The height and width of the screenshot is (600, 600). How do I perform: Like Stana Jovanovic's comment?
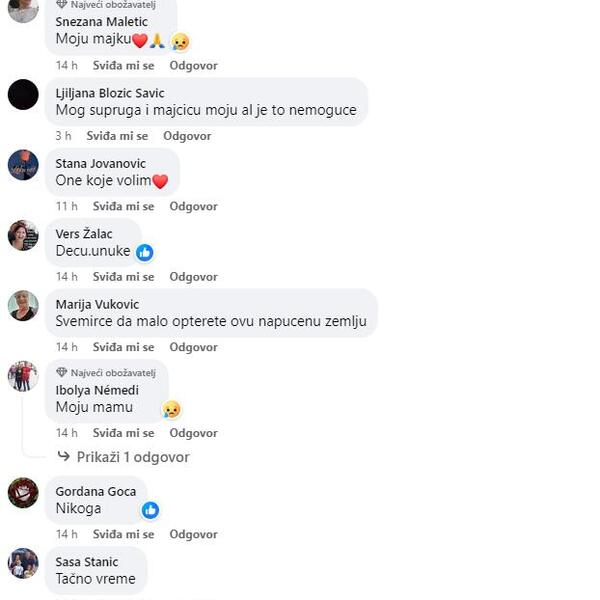(123, 206)
